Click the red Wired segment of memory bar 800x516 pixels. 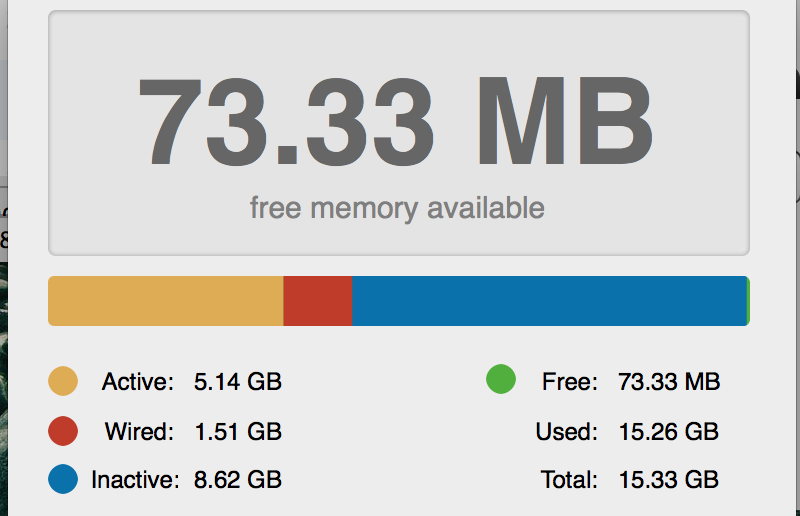coord(318,301)
